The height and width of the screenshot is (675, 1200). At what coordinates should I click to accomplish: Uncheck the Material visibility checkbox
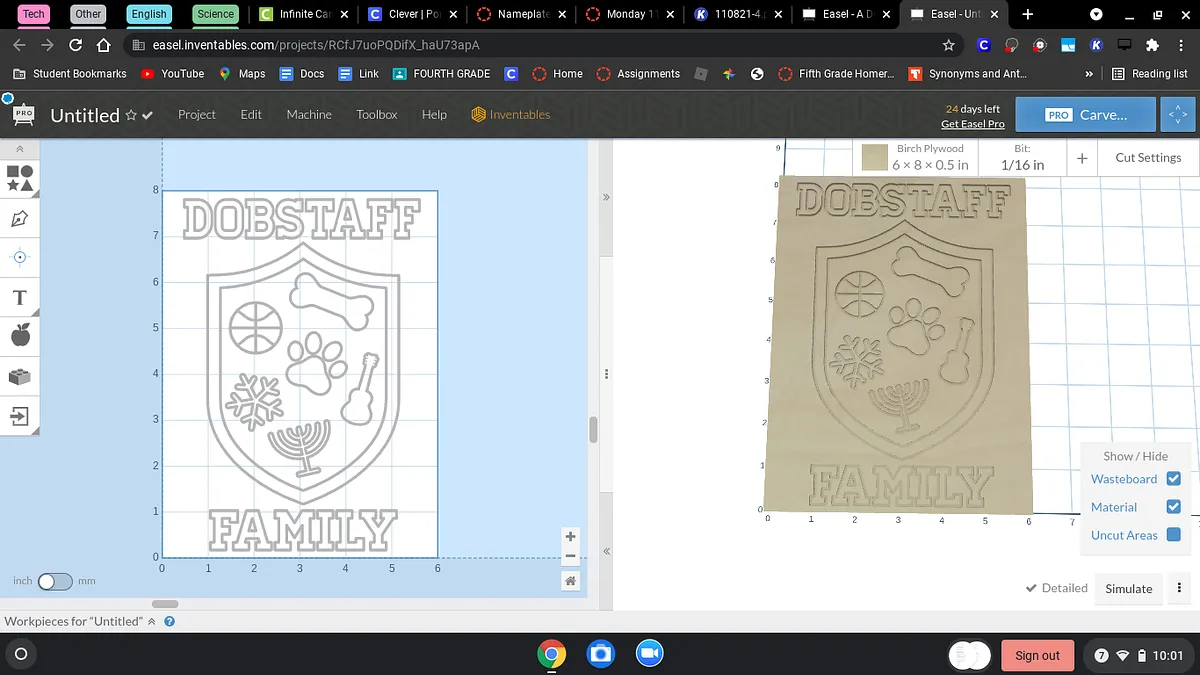1174,507
